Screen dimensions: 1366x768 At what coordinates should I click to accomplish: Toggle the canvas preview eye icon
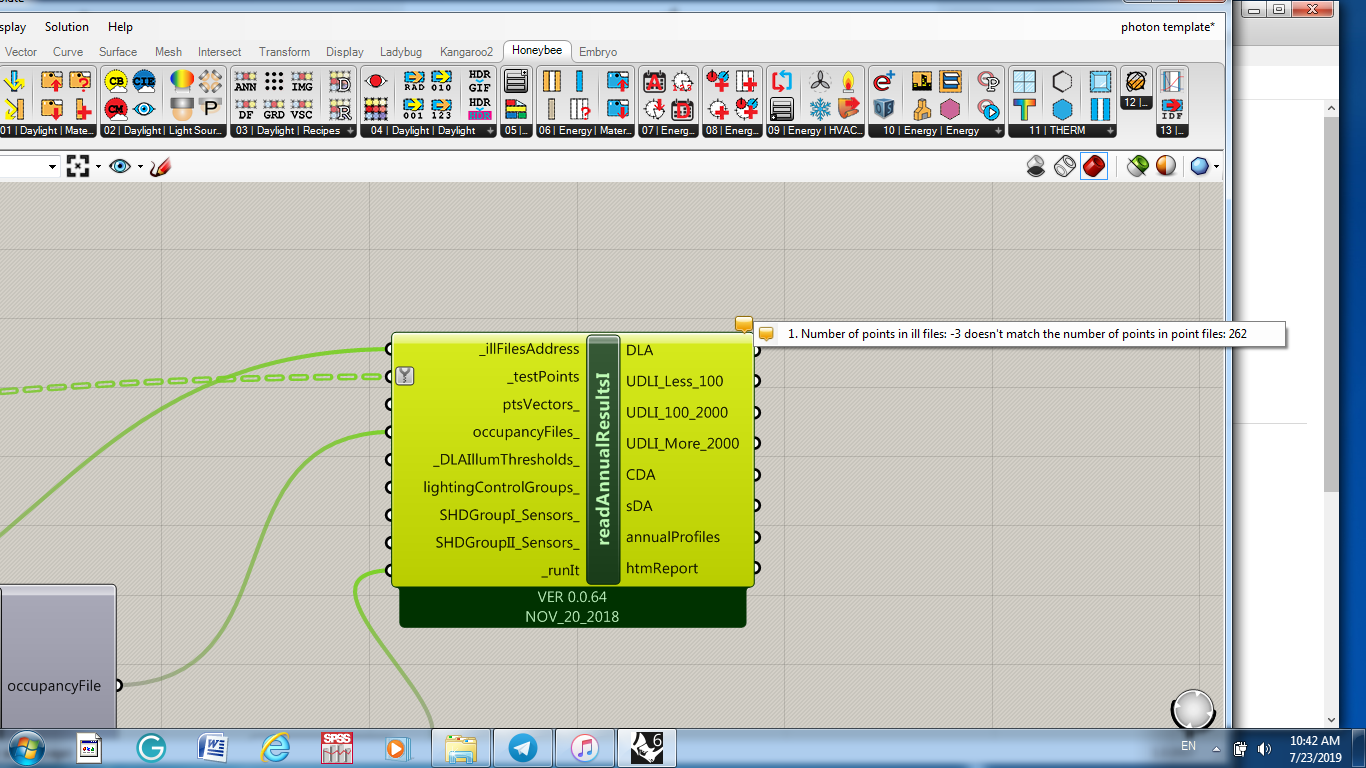120,167
